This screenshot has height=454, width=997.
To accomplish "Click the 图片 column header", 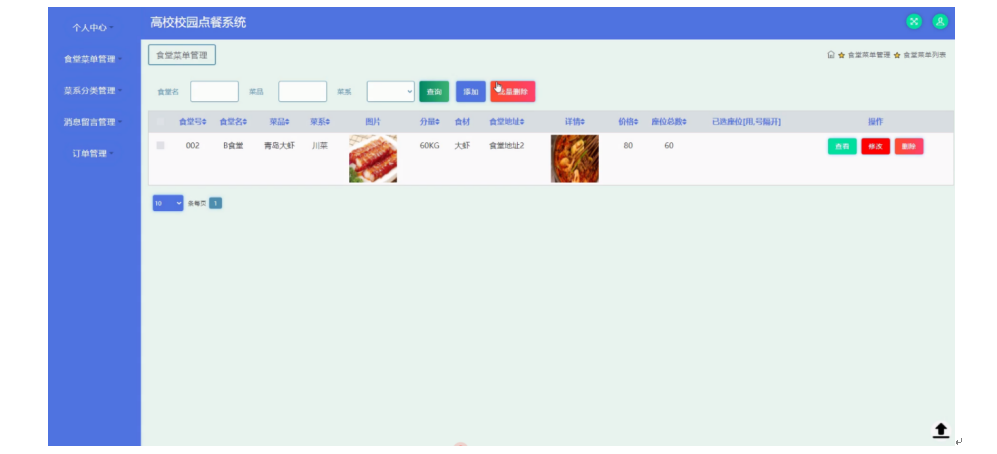I will pos(373,121).
